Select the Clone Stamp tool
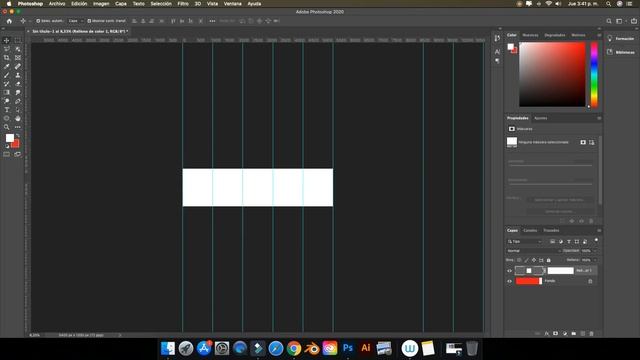The image size is (640, 360). click(18, 75)
